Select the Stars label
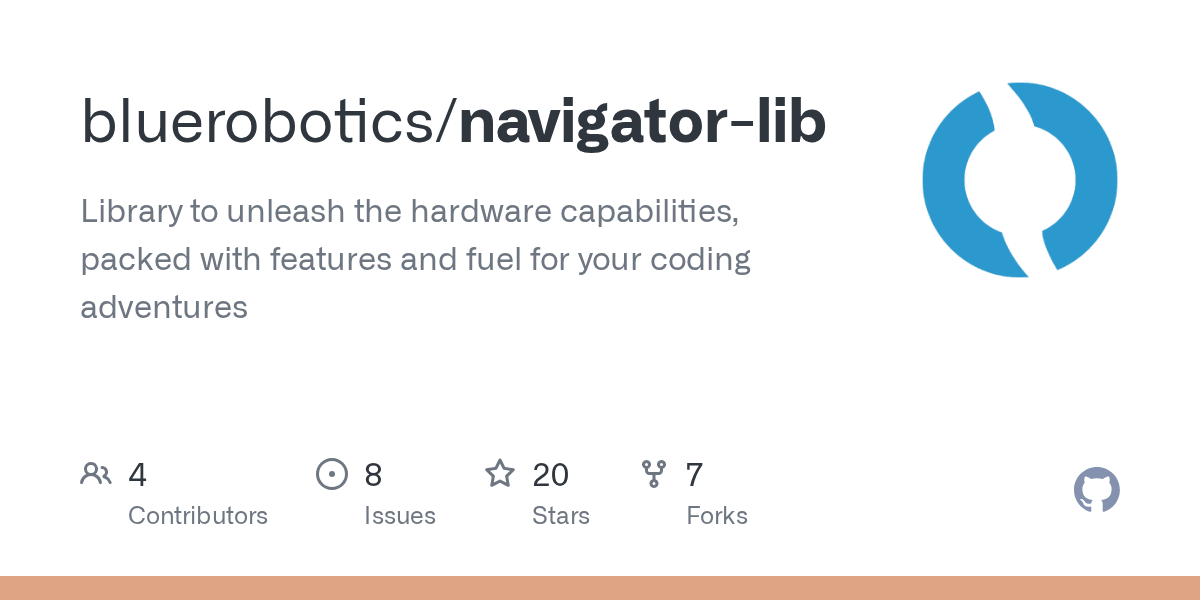The width and height of the screenshot is (1200, 600). coord(561,516)
